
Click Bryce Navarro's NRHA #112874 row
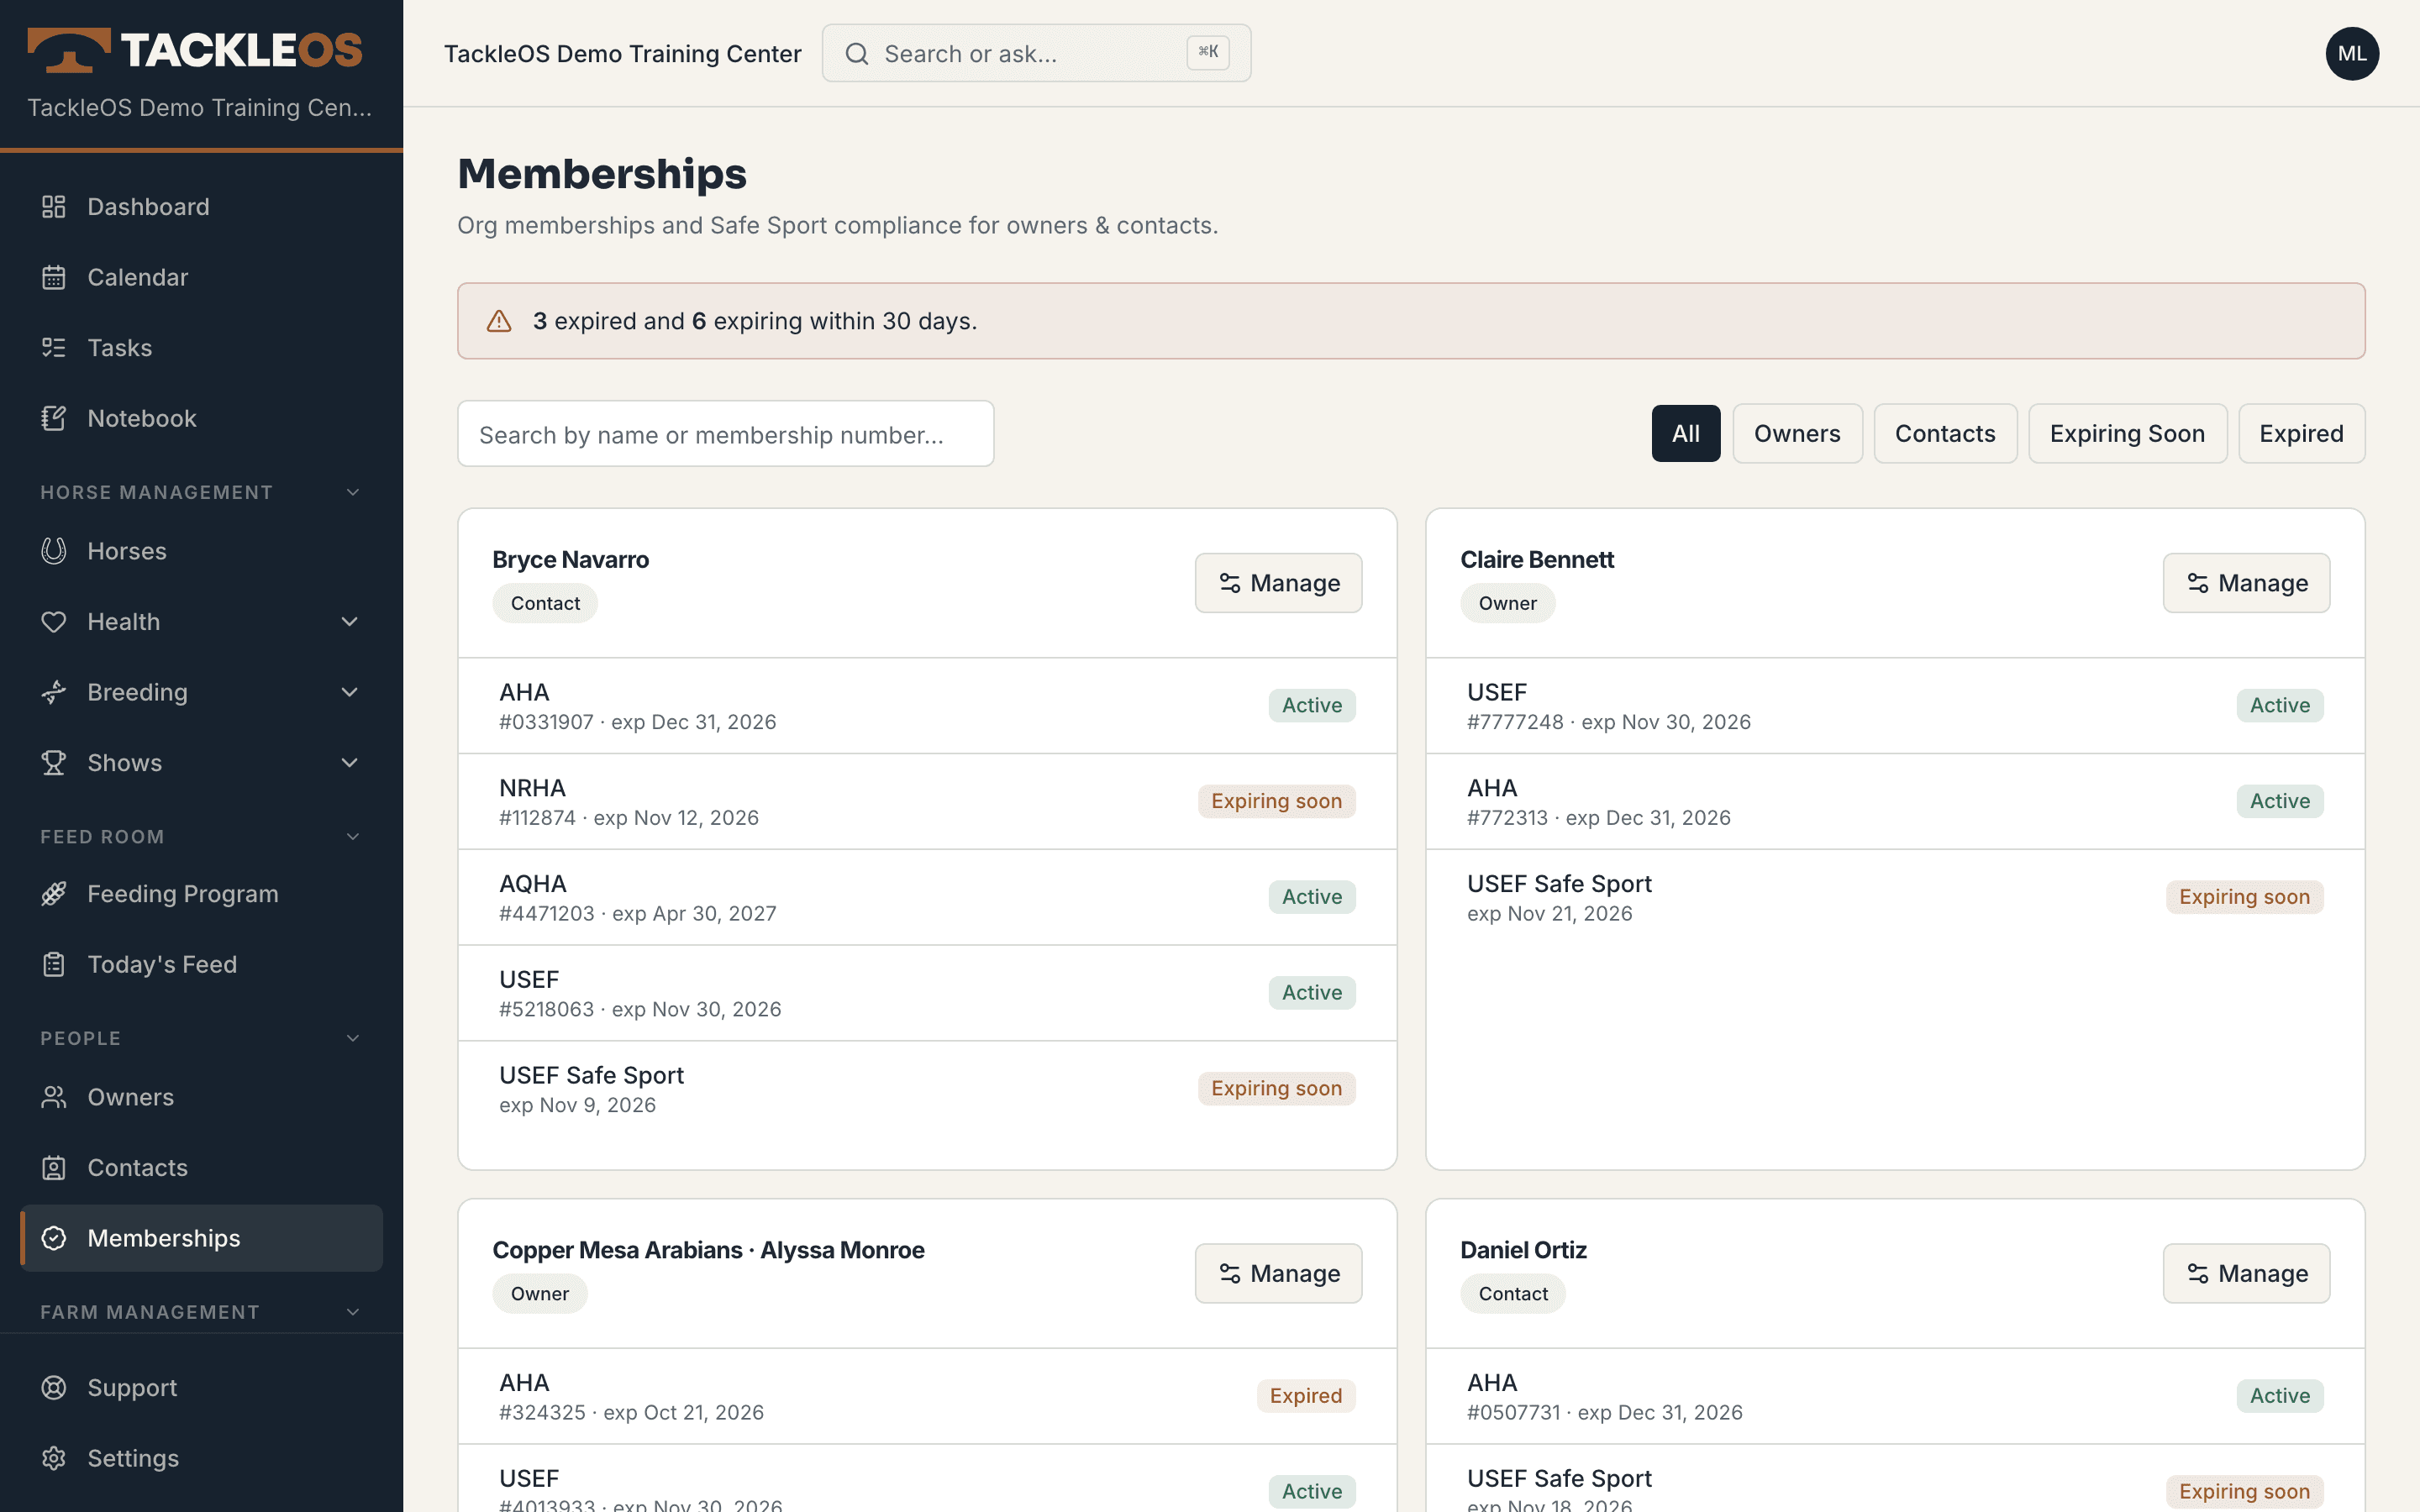pyautogui.click(x=927, y=802)
